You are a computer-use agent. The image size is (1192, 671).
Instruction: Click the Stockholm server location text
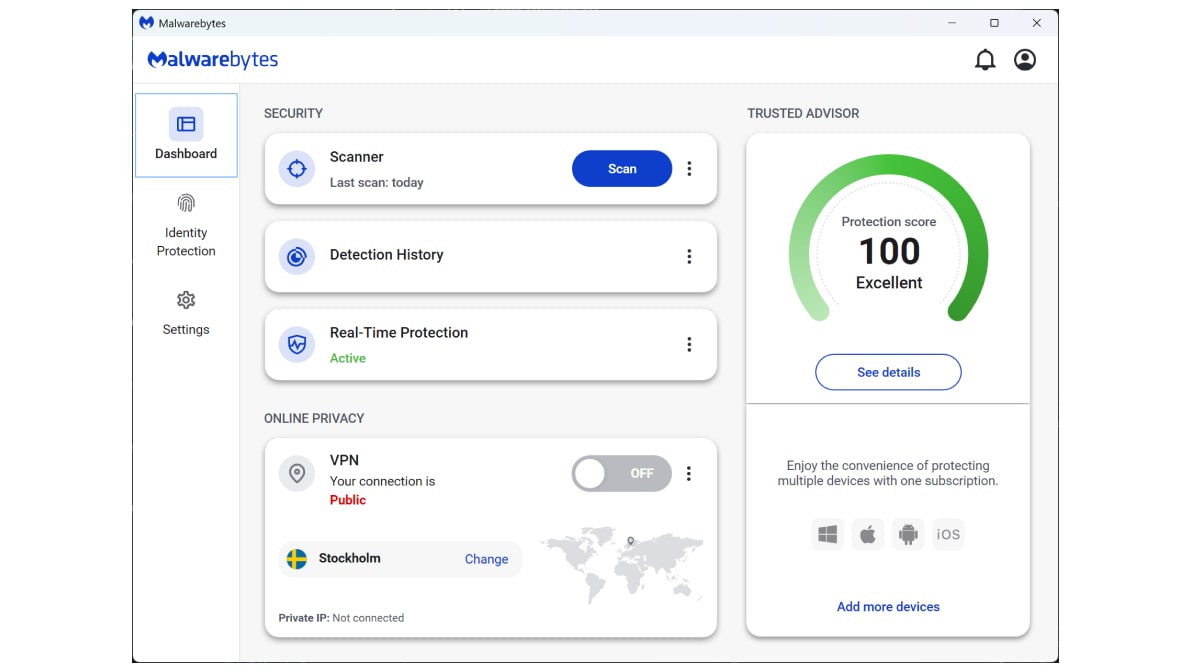350,559
